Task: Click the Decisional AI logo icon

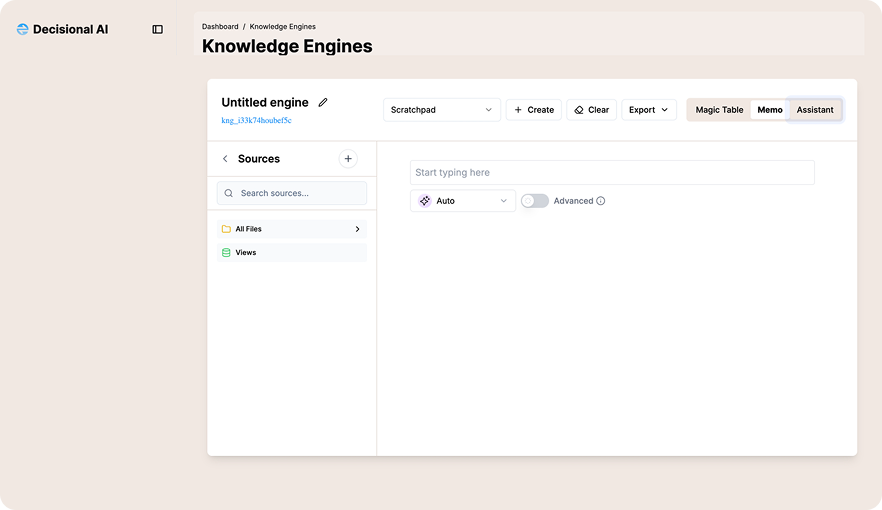Action: 23,30
